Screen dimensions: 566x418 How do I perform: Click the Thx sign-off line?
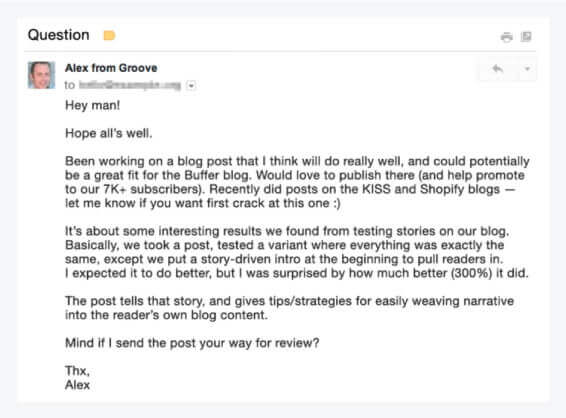tap(77, 371)
